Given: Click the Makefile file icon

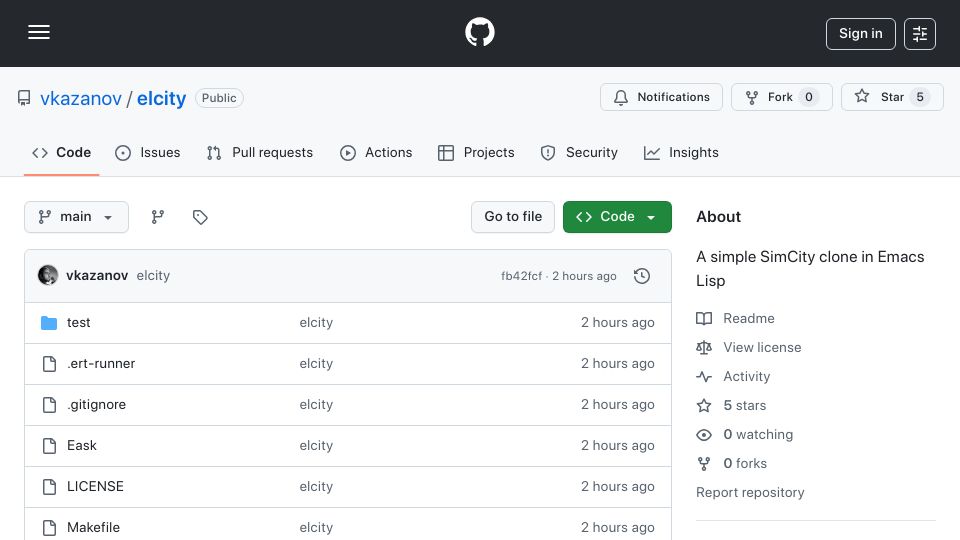Looking at the screenshot, I should (50, 528).
